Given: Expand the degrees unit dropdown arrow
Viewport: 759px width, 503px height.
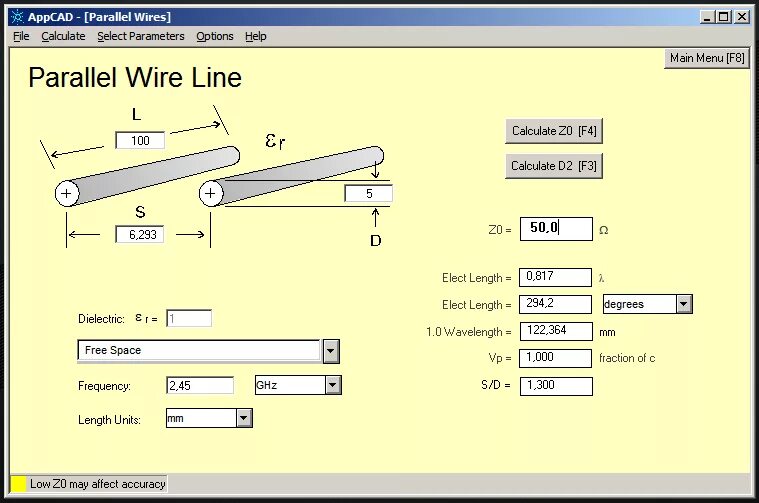Looking at the screenshot, I should [x=683, y=304].
